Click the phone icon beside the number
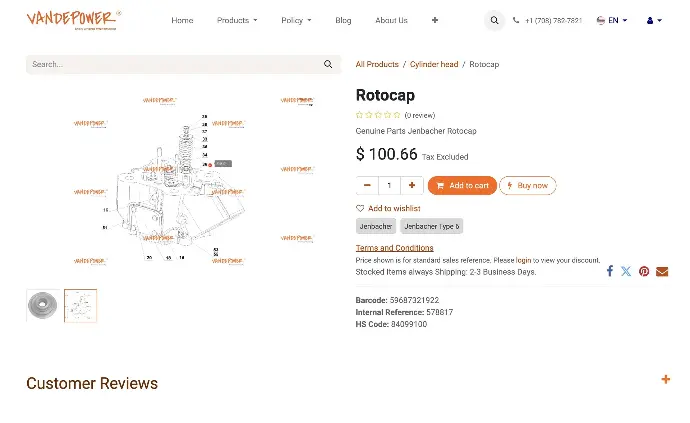The height and width of the screenshot is (423, 690). tap(516, 20)
